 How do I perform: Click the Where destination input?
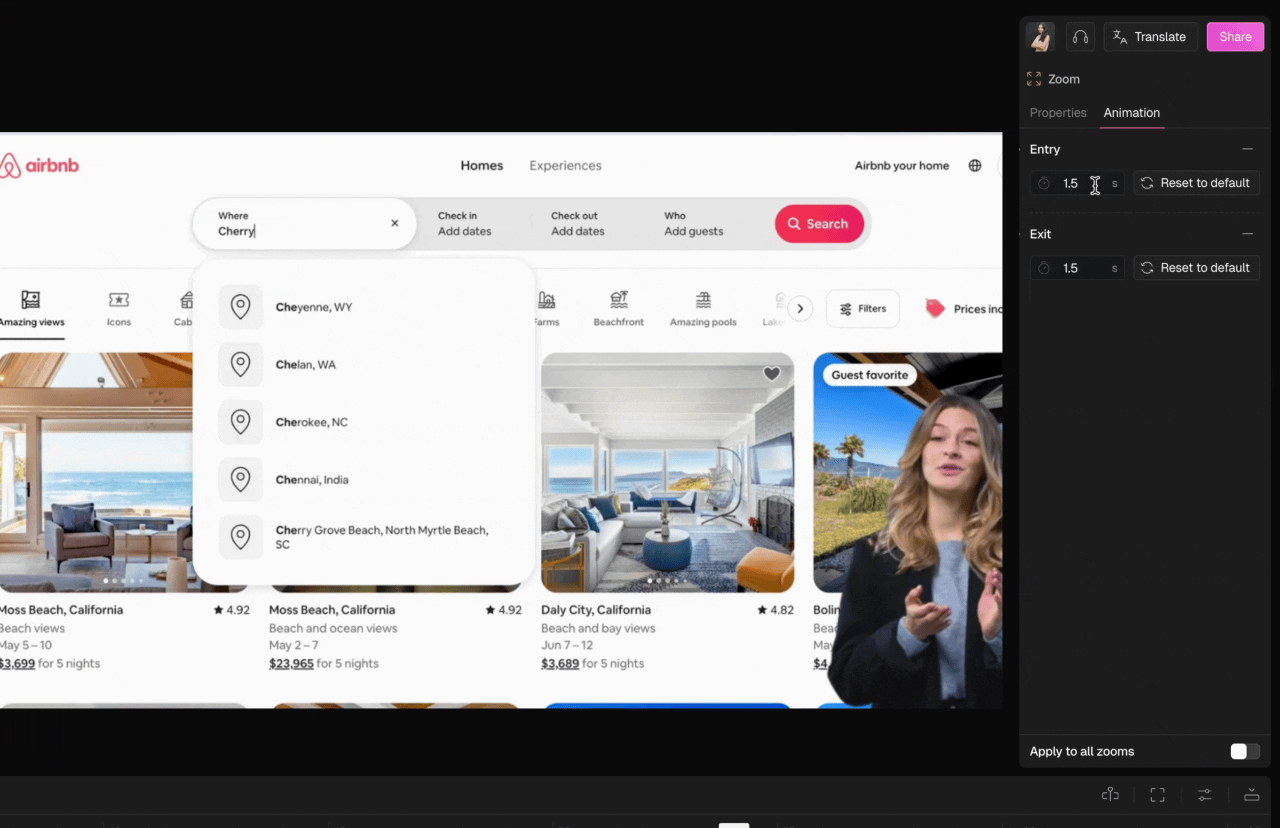tap(304, 223)
